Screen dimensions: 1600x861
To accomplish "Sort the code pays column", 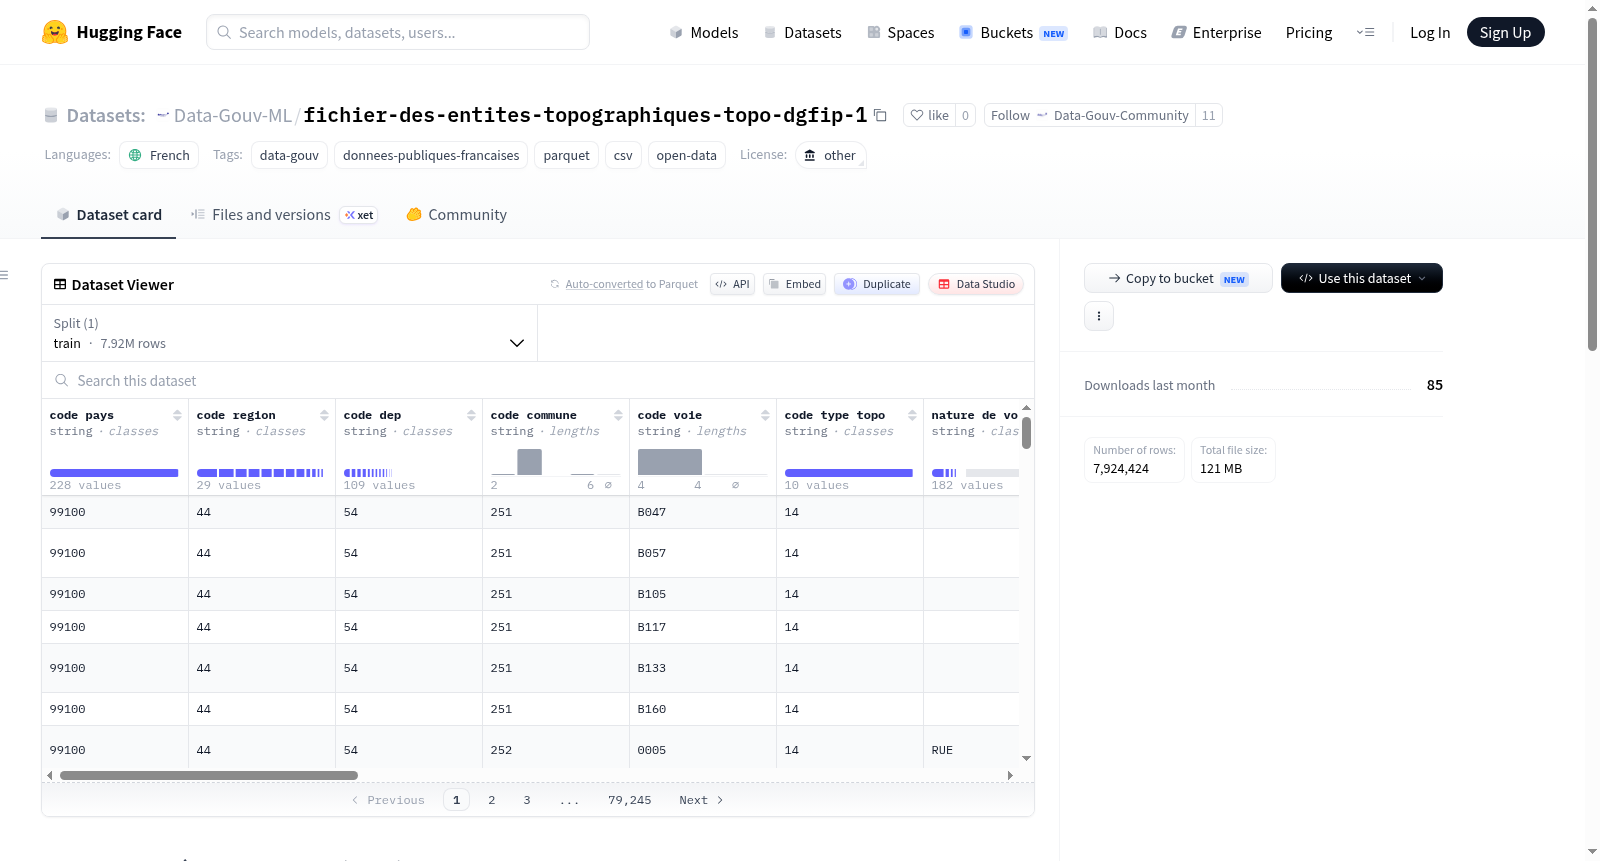I will (177, 415).
